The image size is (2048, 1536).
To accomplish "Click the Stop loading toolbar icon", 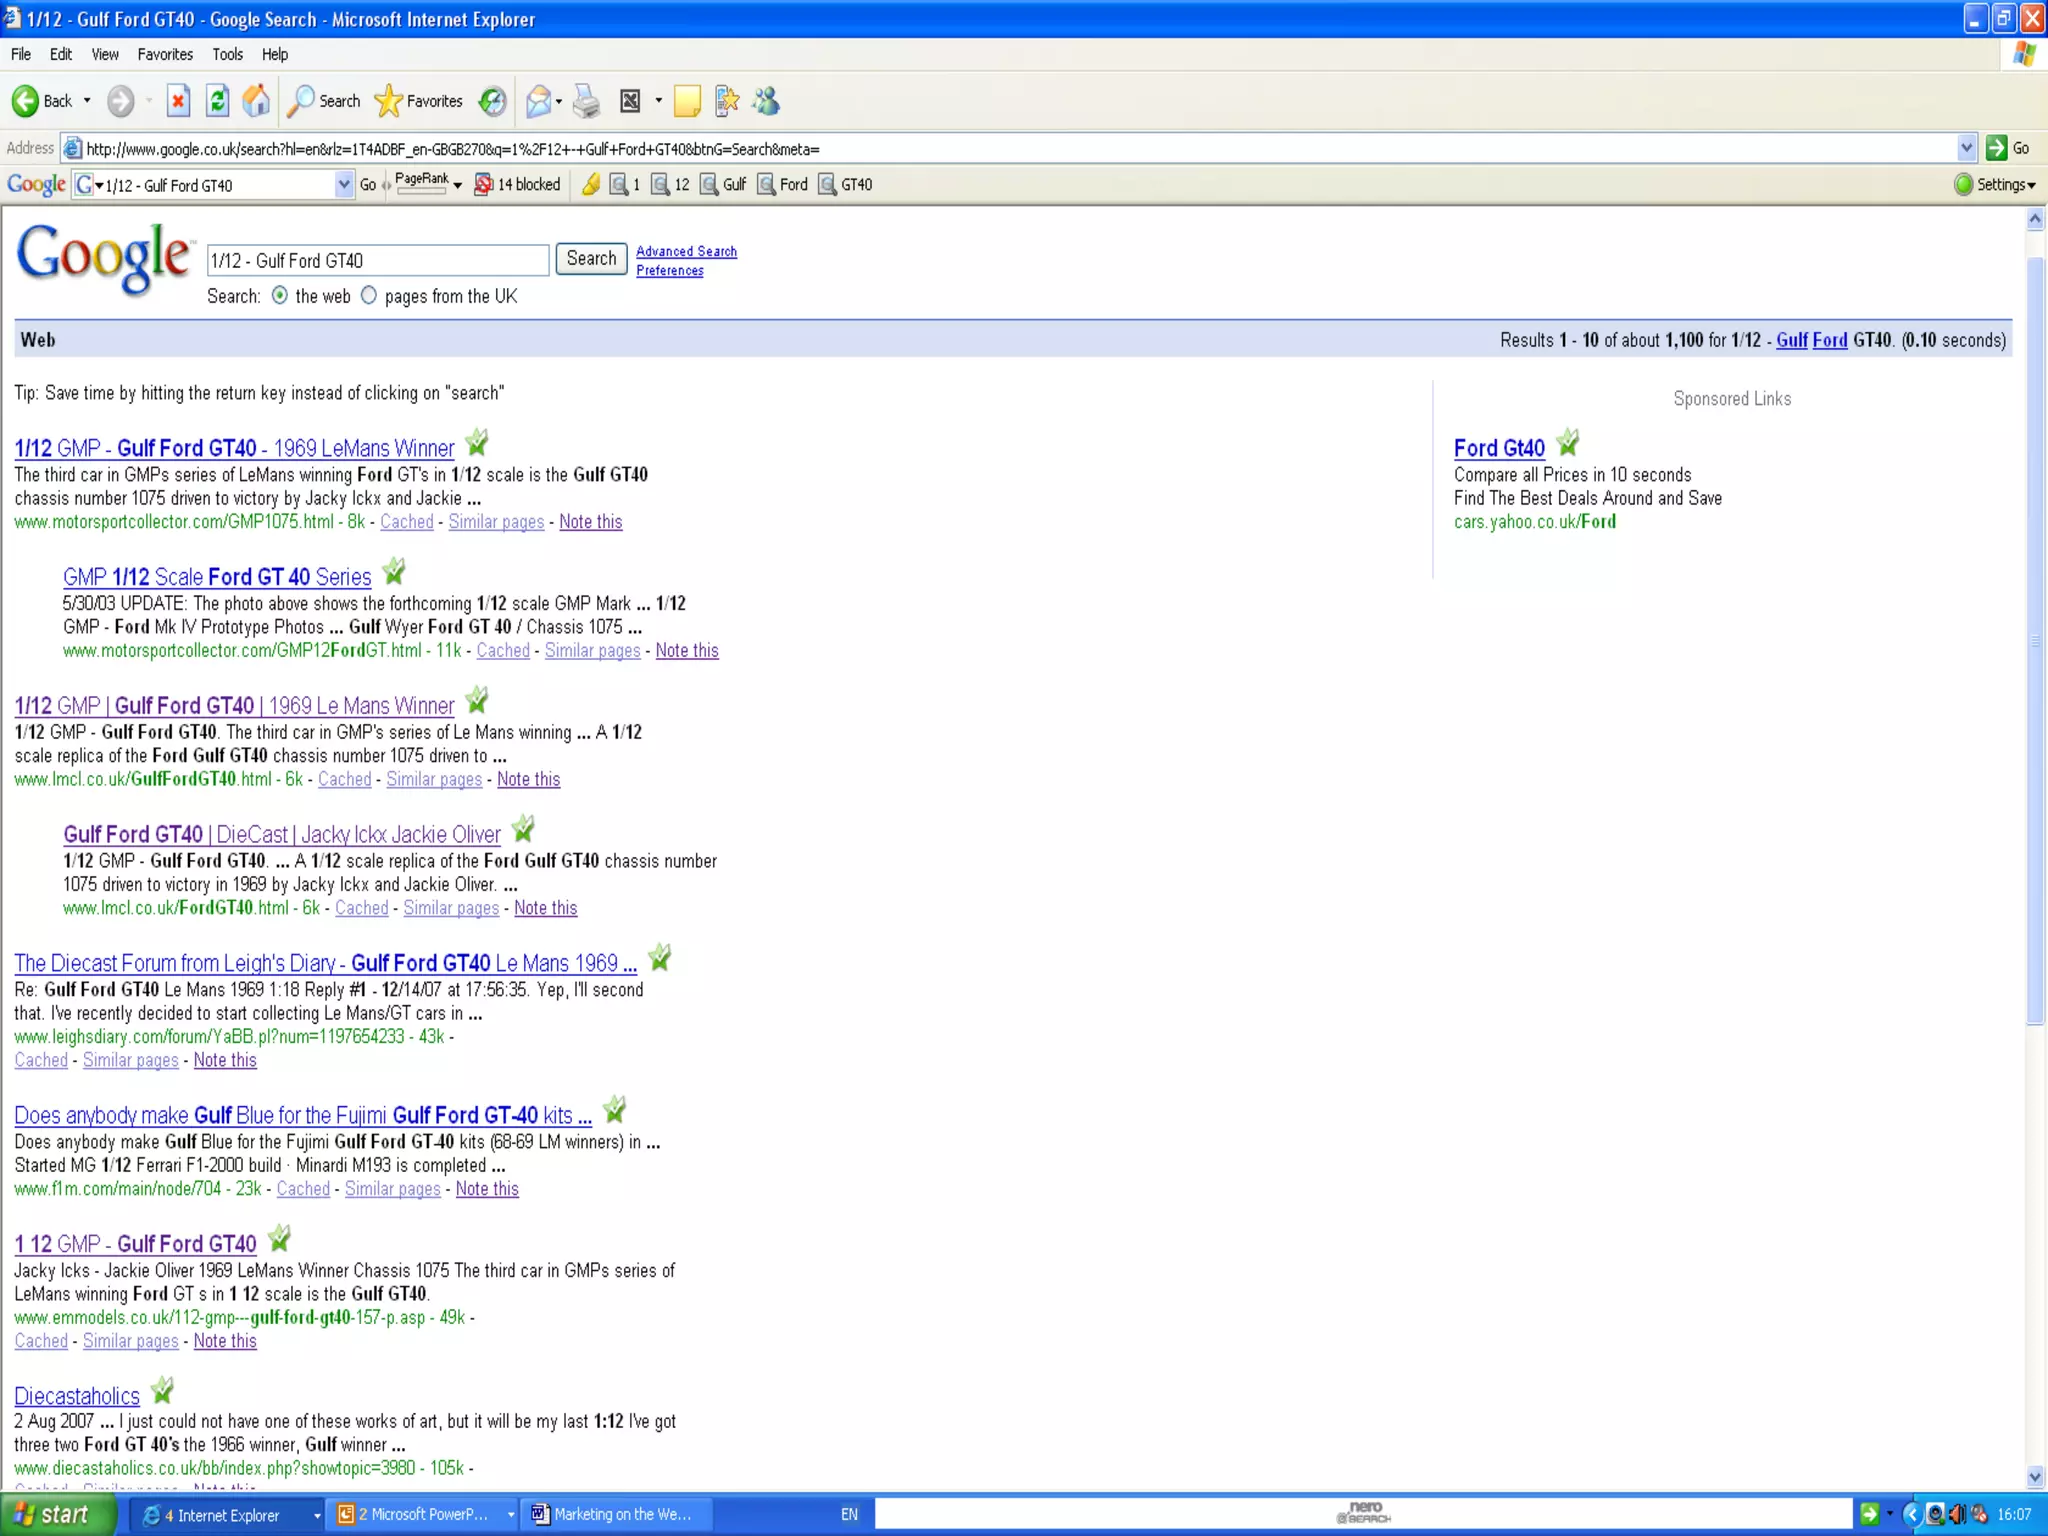I will click(178, 101).
